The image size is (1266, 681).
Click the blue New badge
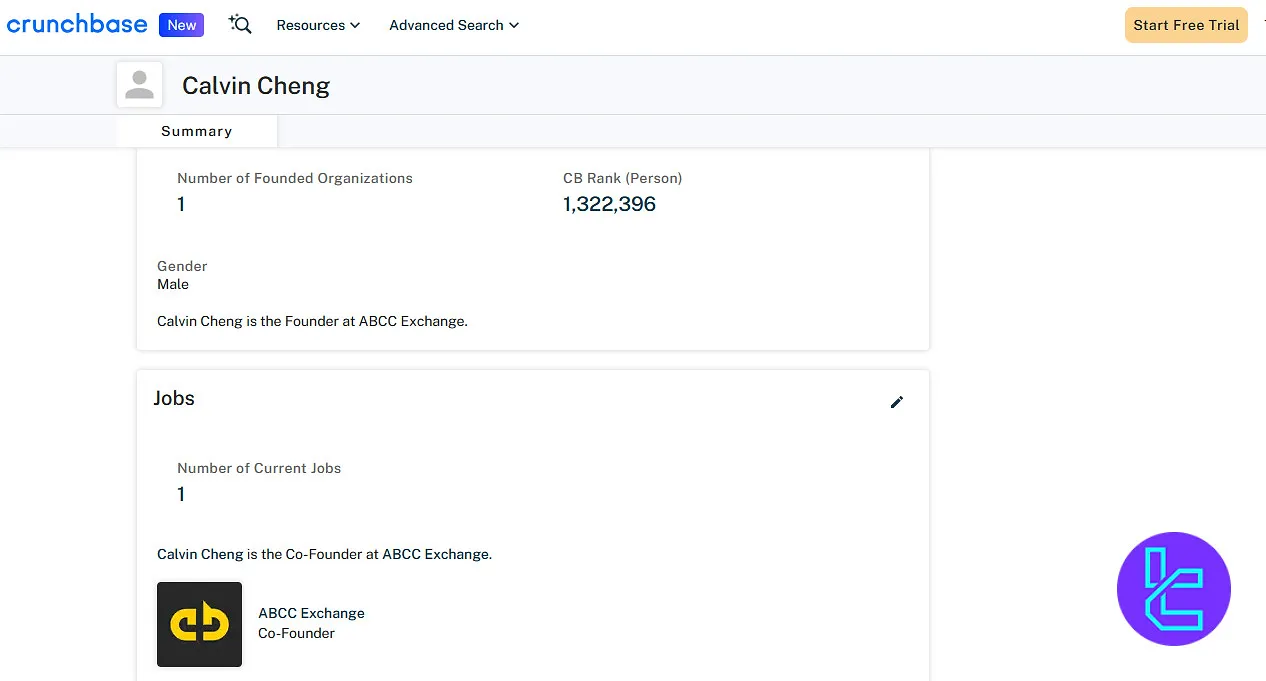(x=181, y=25)
